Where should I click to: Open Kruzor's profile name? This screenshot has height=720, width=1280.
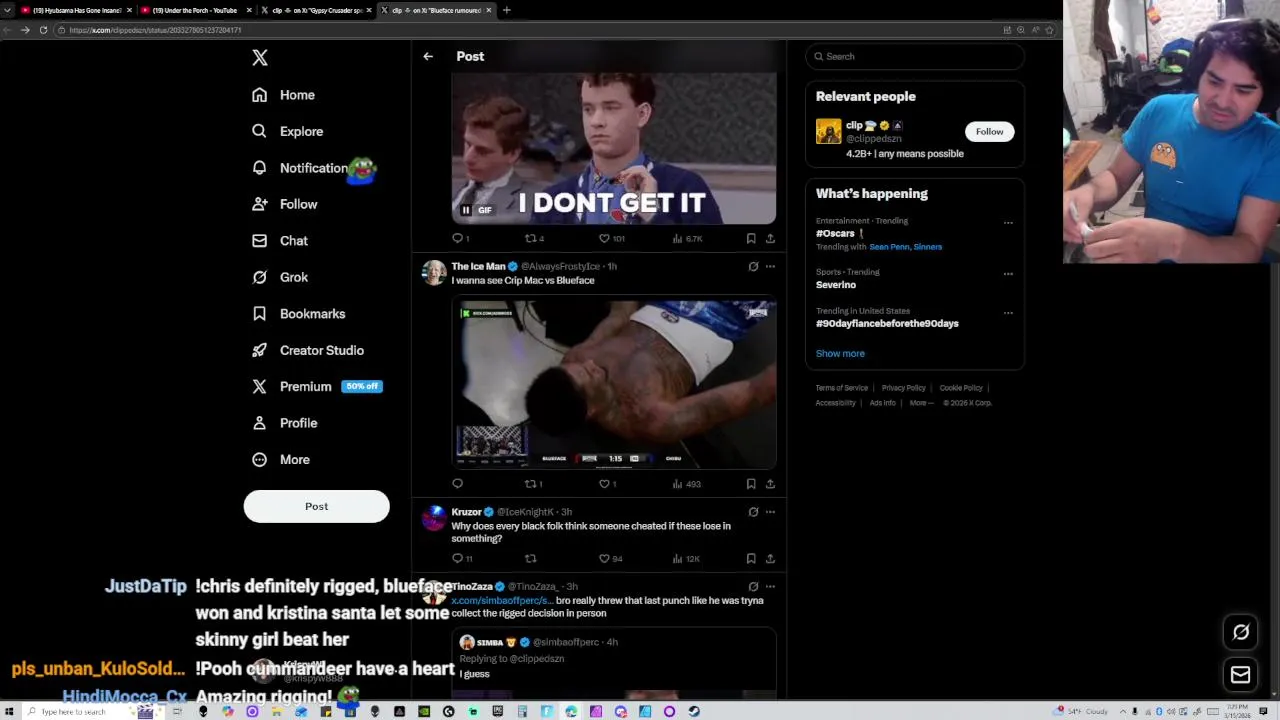coord(466,512)
